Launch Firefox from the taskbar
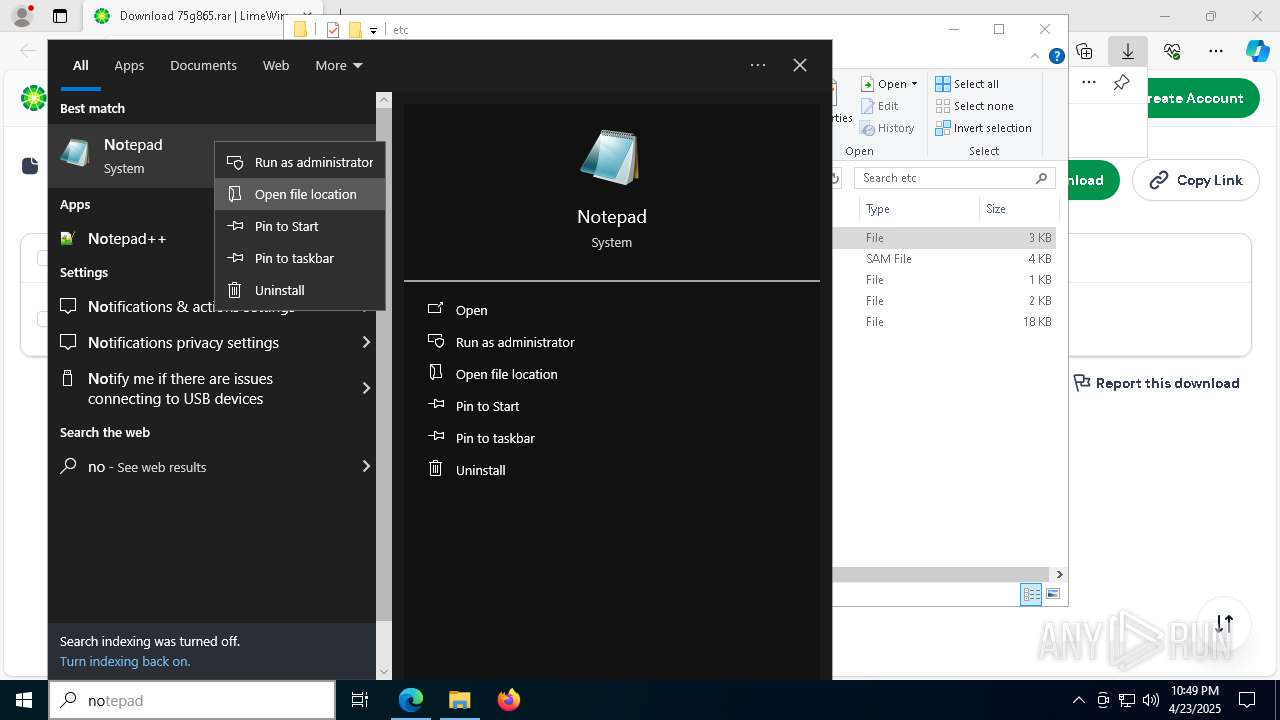The image size is (1280, 720). pos(508,700)
